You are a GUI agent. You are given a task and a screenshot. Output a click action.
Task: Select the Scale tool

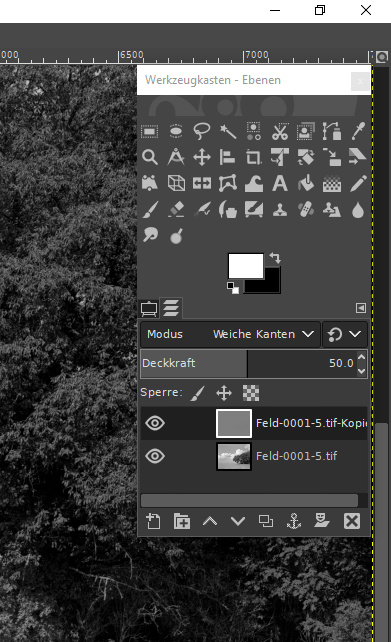pyautogui.click(x=332, y=157)
